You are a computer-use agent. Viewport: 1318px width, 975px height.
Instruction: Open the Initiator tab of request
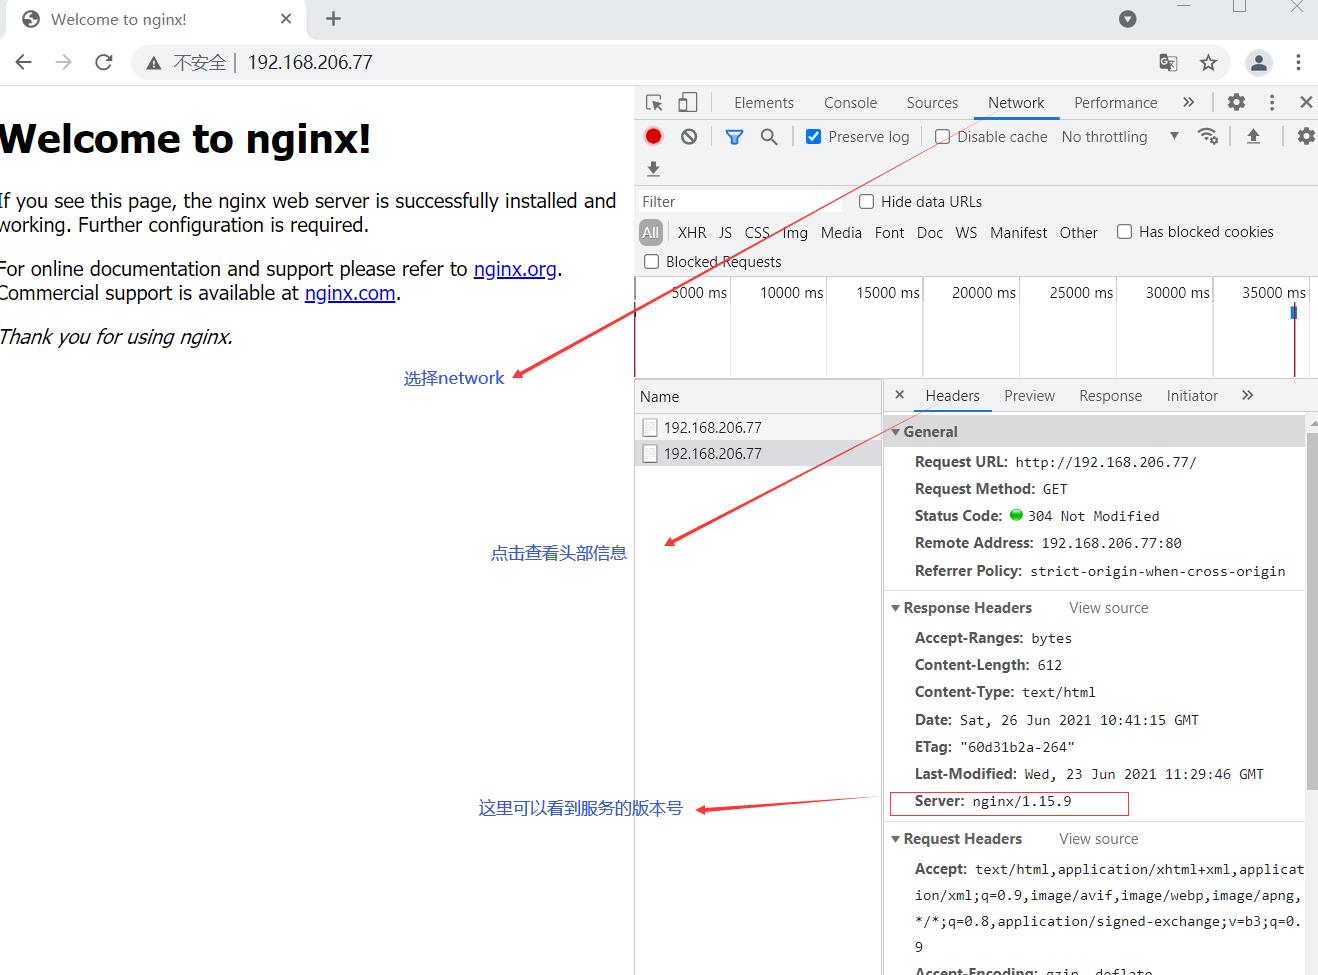(1192, 396)
